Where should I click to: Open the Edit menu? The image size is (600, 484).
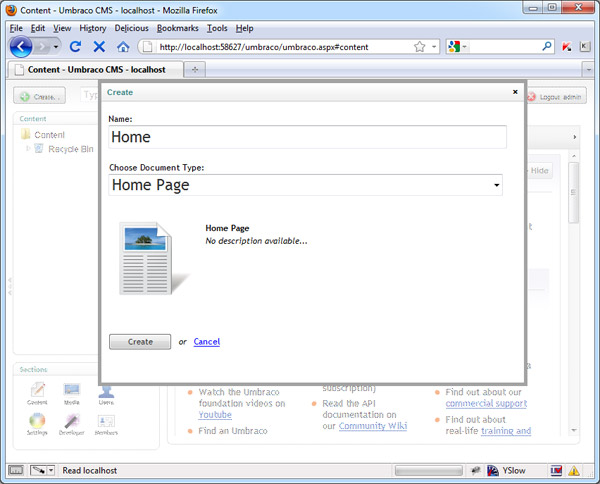point(38,28)
